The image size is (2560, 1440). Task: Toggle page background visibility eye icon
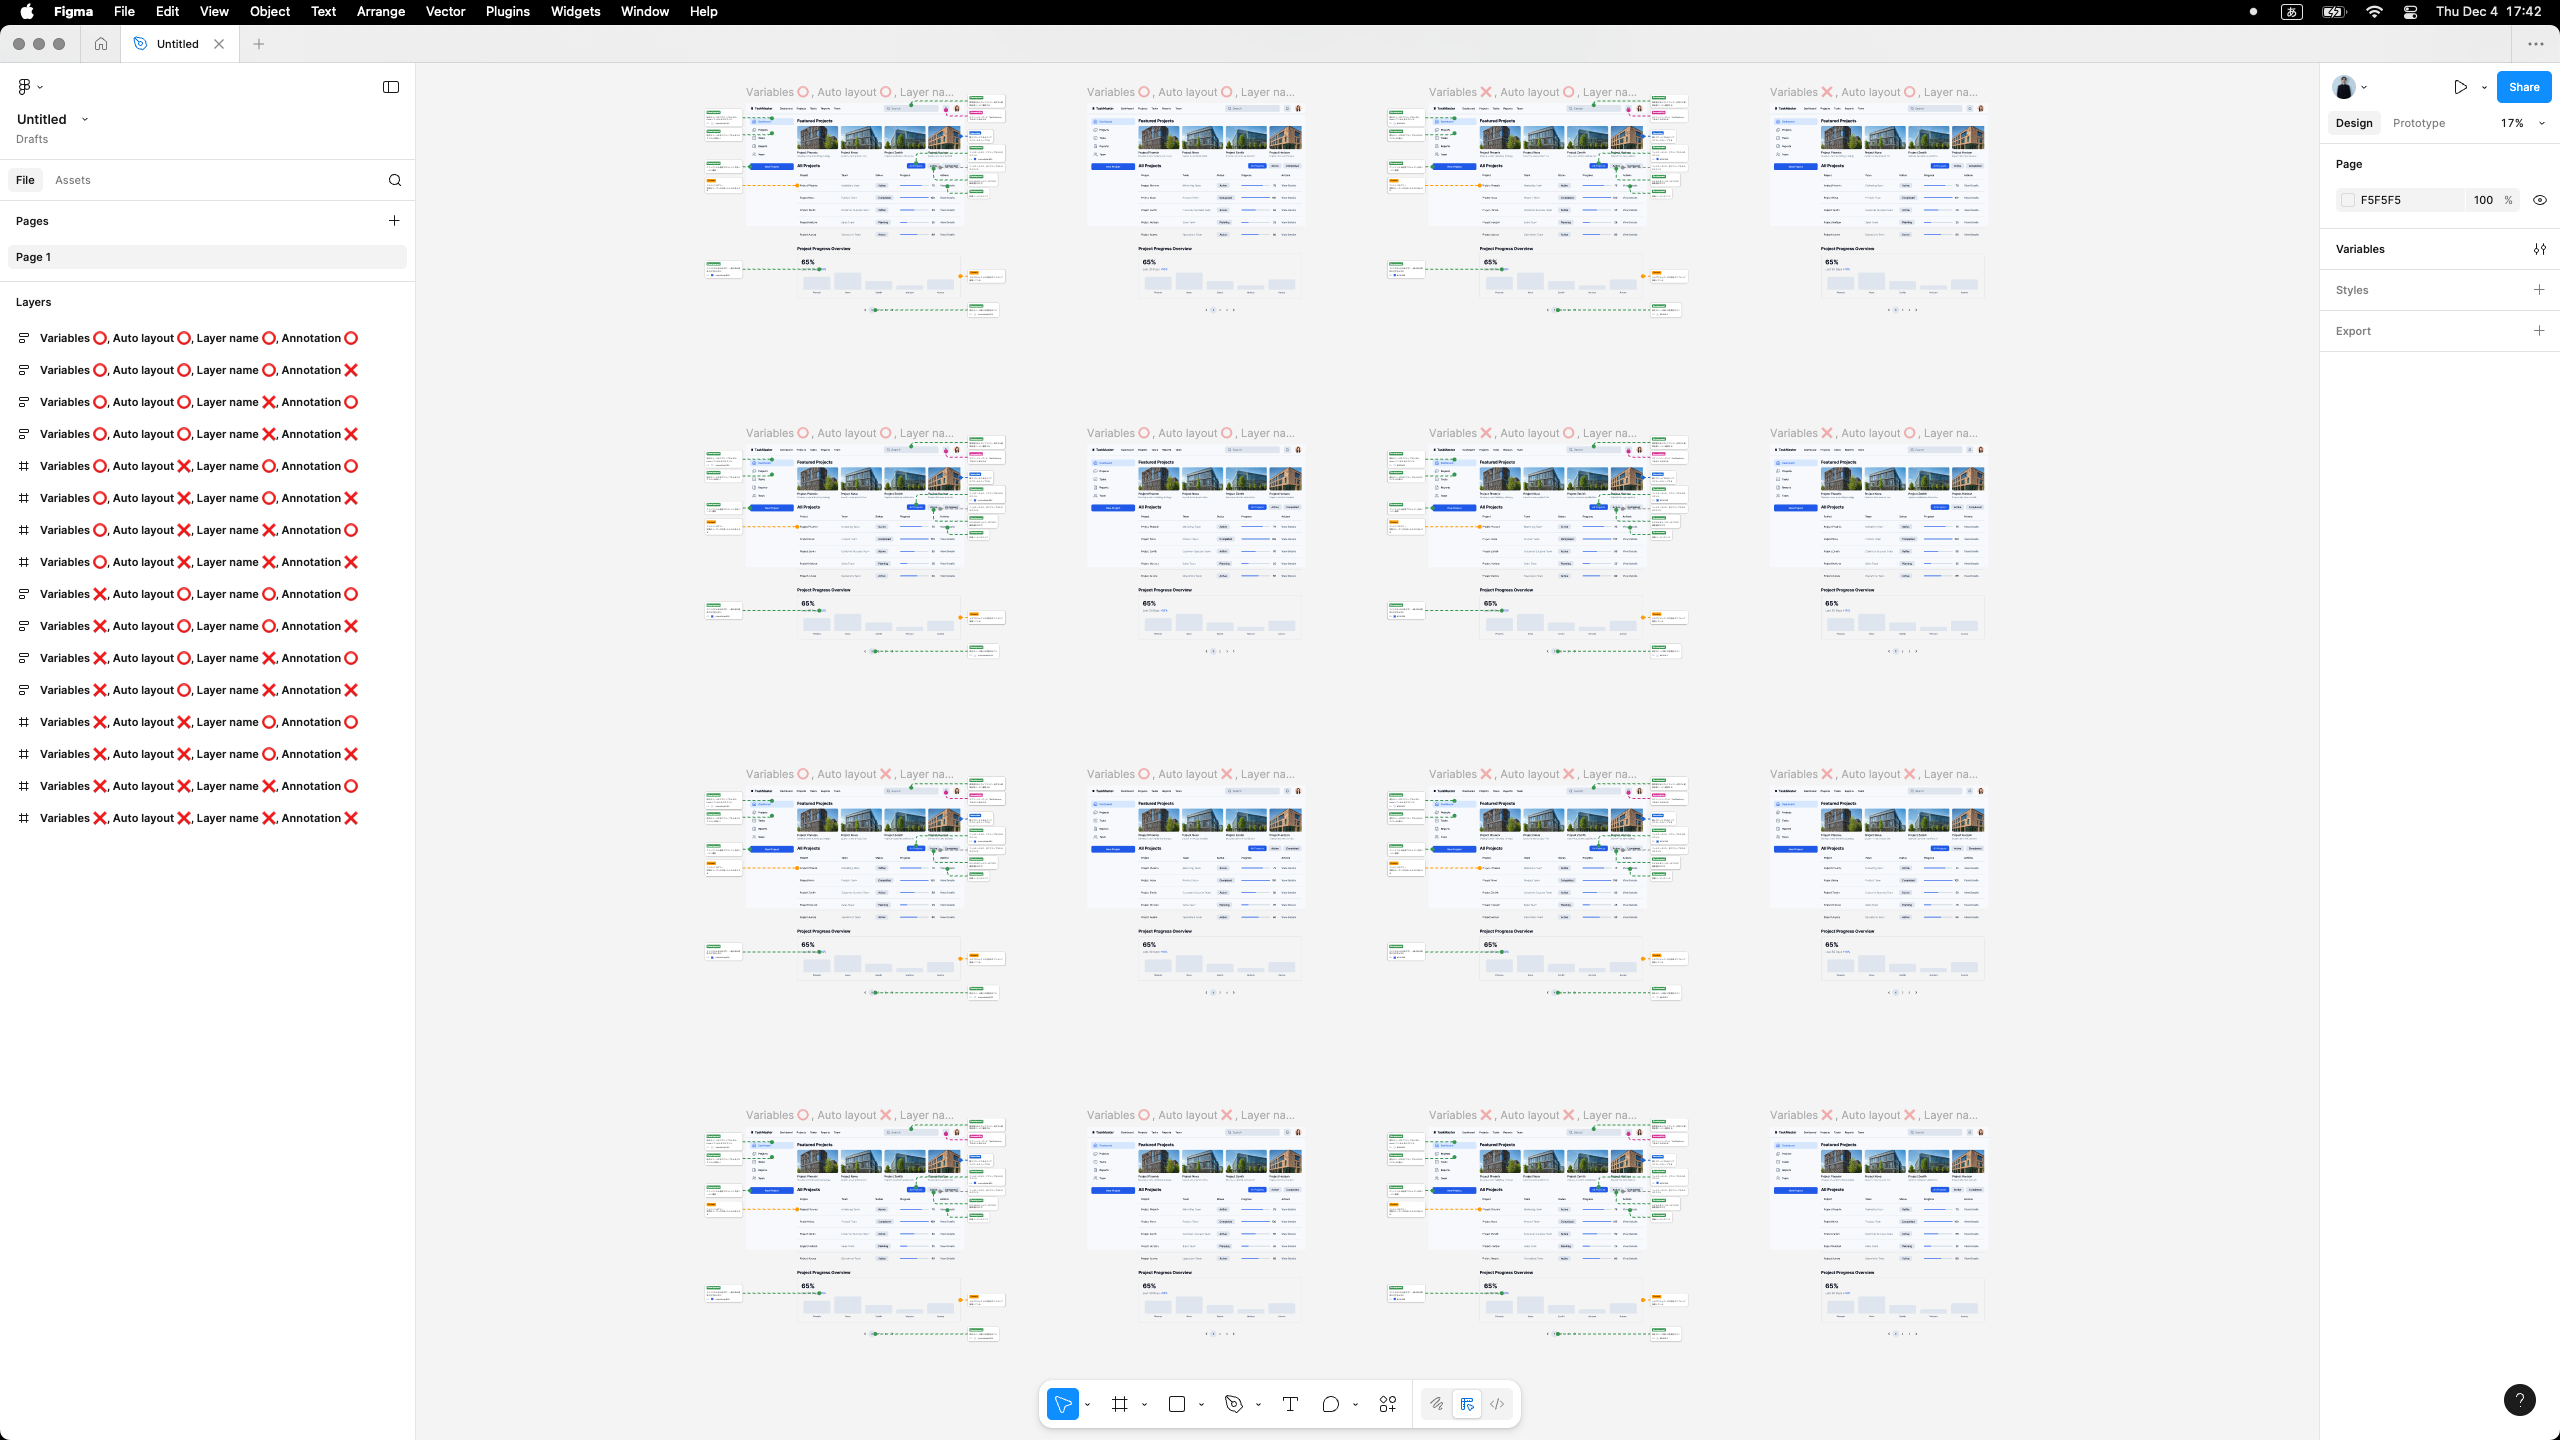[x=2539, y=200]
